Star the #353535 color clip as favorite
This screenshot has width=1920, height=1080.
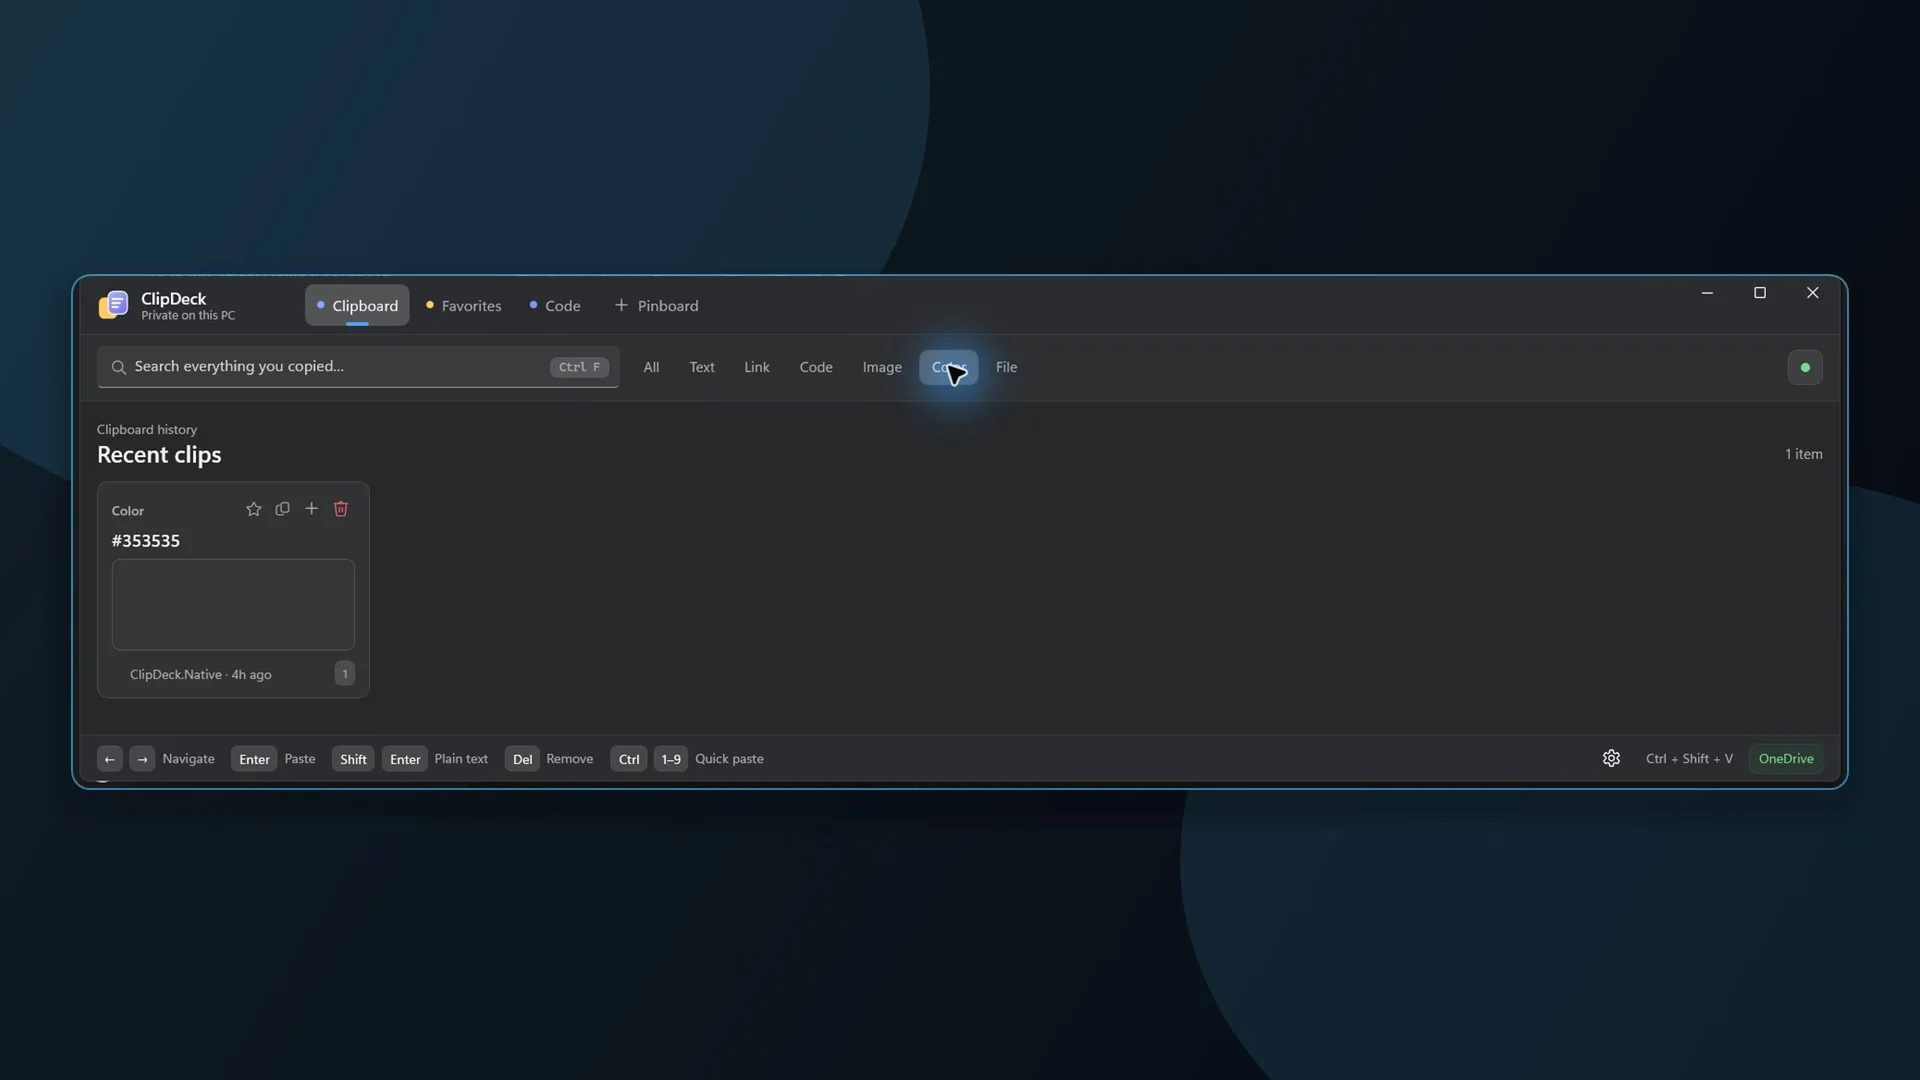pyautogui.click(x=253, y=509)
